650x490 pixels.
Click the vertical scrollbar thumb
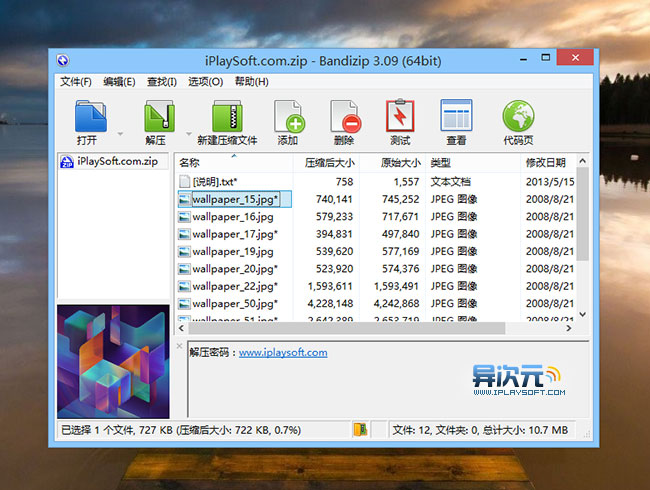(582, 214)
